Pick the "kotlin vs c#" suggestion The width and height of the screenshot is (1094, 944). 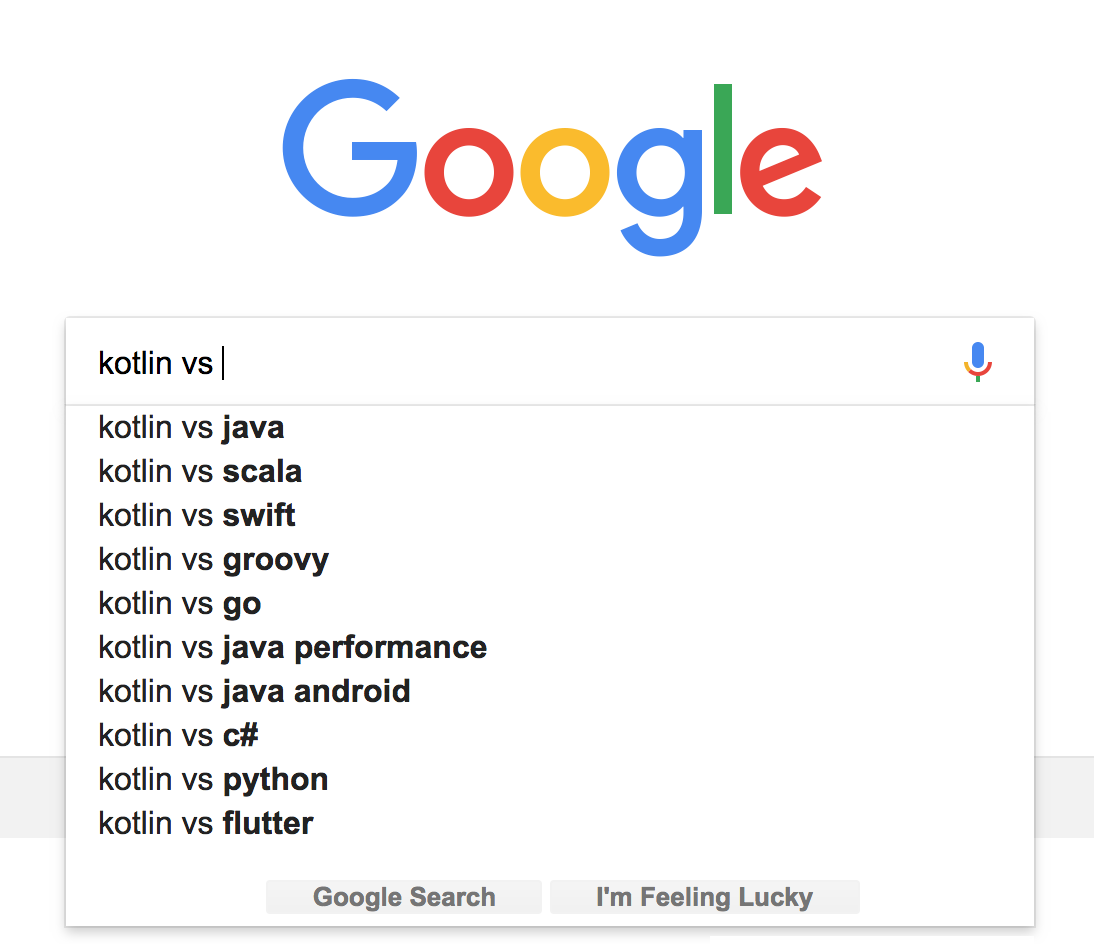tap(550, 735)
